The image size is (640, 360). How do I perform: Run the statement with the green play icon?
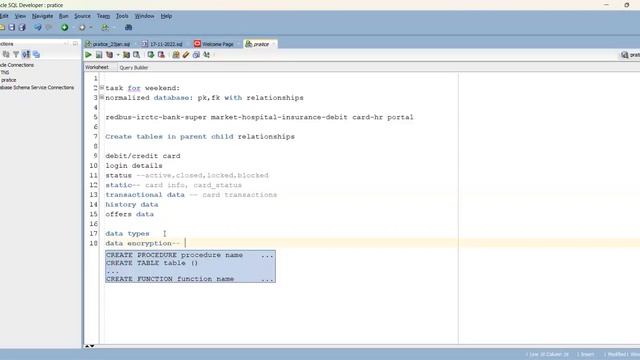(x=88, y=55)
